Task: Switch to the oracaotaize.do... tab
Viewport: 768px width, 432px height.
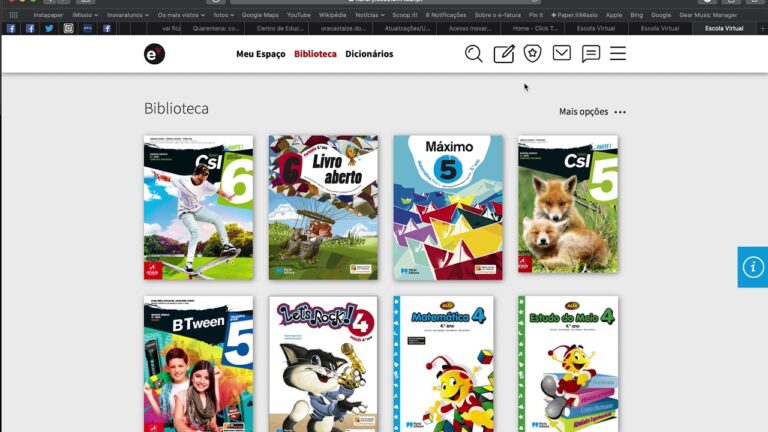Action: (x=343, y=28)
